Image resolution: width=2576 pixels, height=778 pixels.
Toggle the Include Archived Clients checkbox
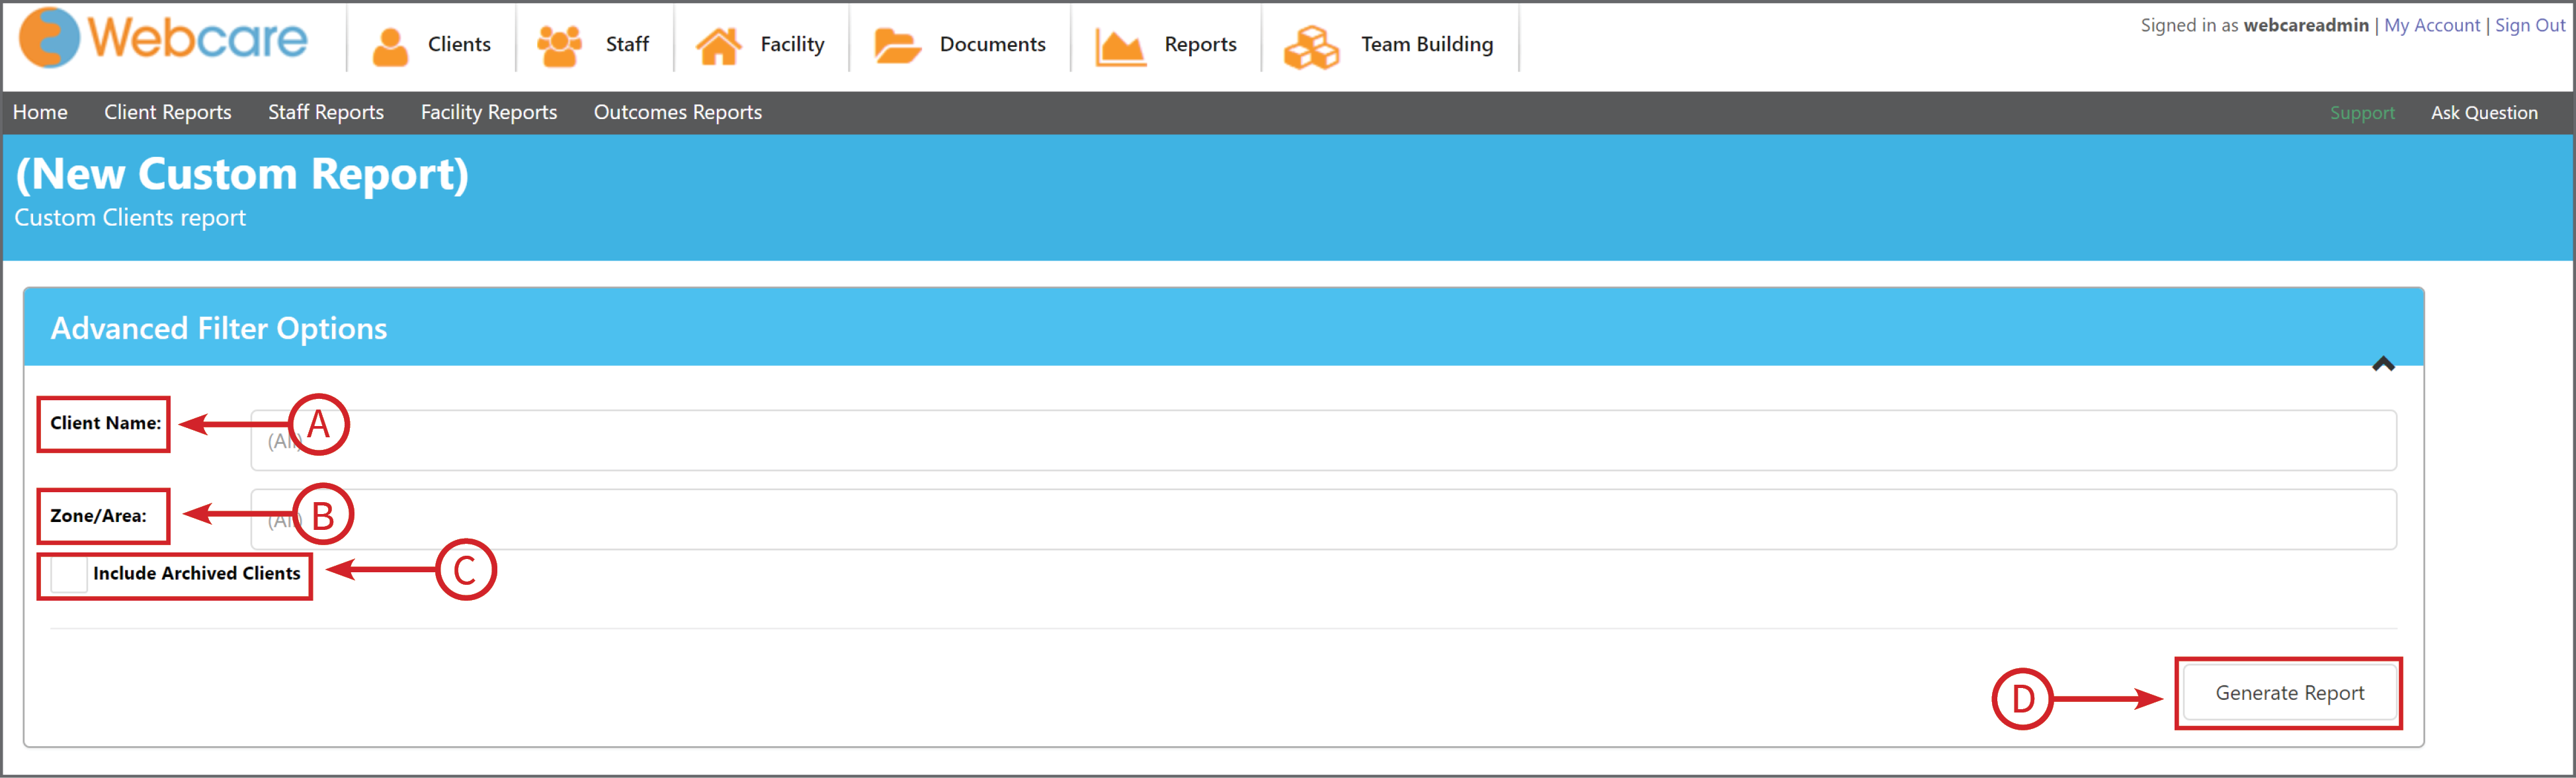[x=69, y=574]
